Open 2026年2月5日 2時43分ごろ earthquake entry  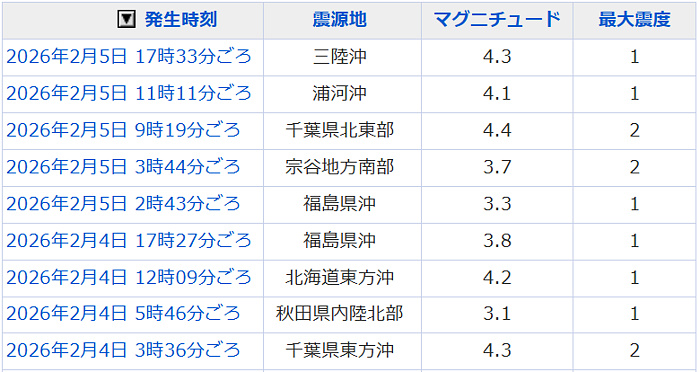[123, 204]
